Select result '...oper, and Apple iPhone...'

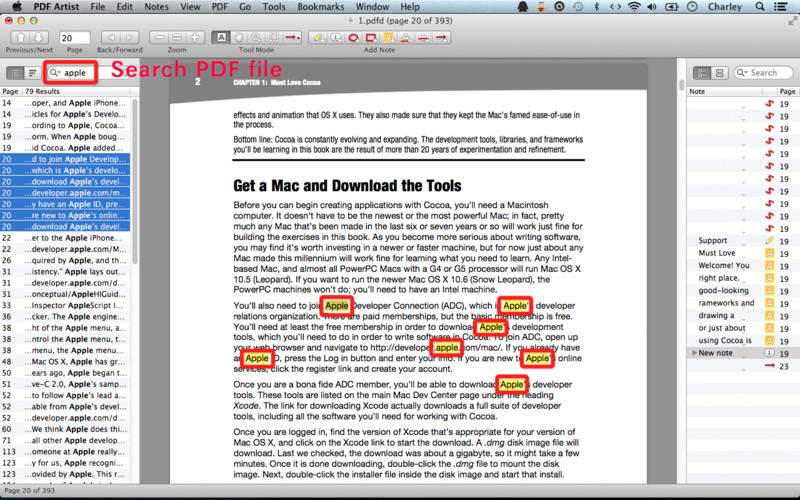65,103
